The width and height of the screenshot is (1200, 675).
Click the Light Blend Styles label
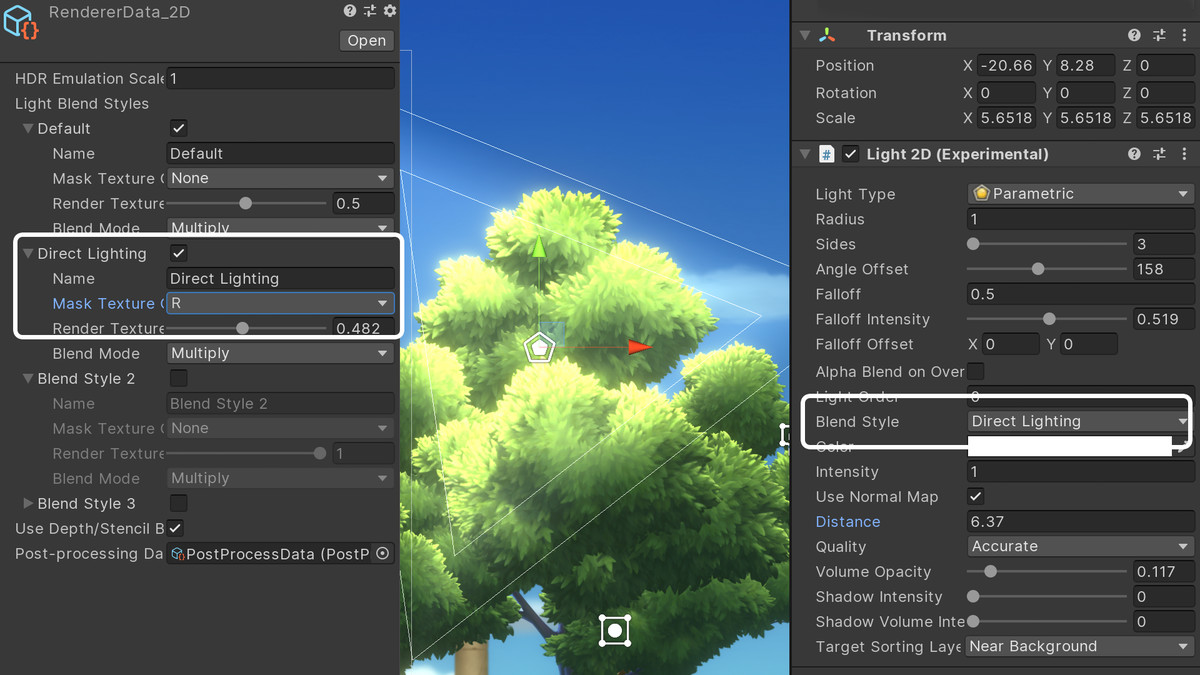coord(82,104)
